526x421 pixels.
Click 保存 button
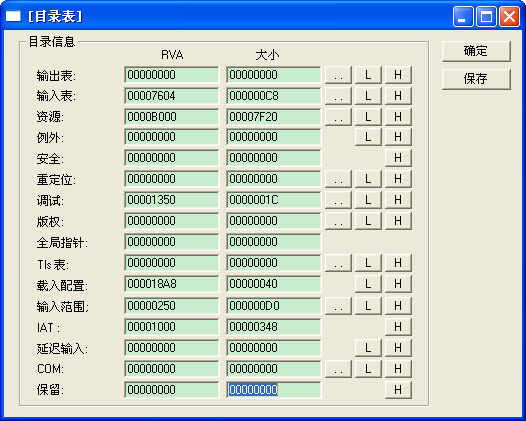click(x=476, y=79)
